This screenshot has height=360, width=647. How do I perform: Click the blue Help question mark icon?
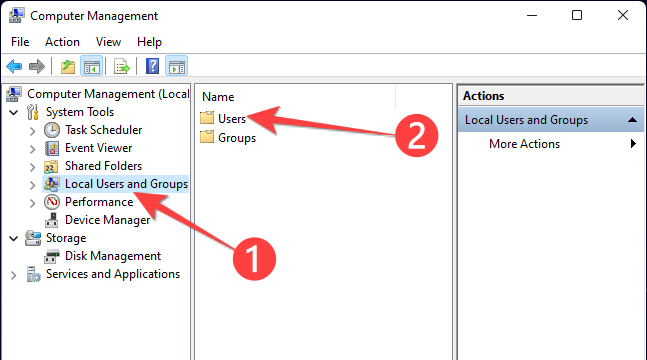tap(152, 66)
